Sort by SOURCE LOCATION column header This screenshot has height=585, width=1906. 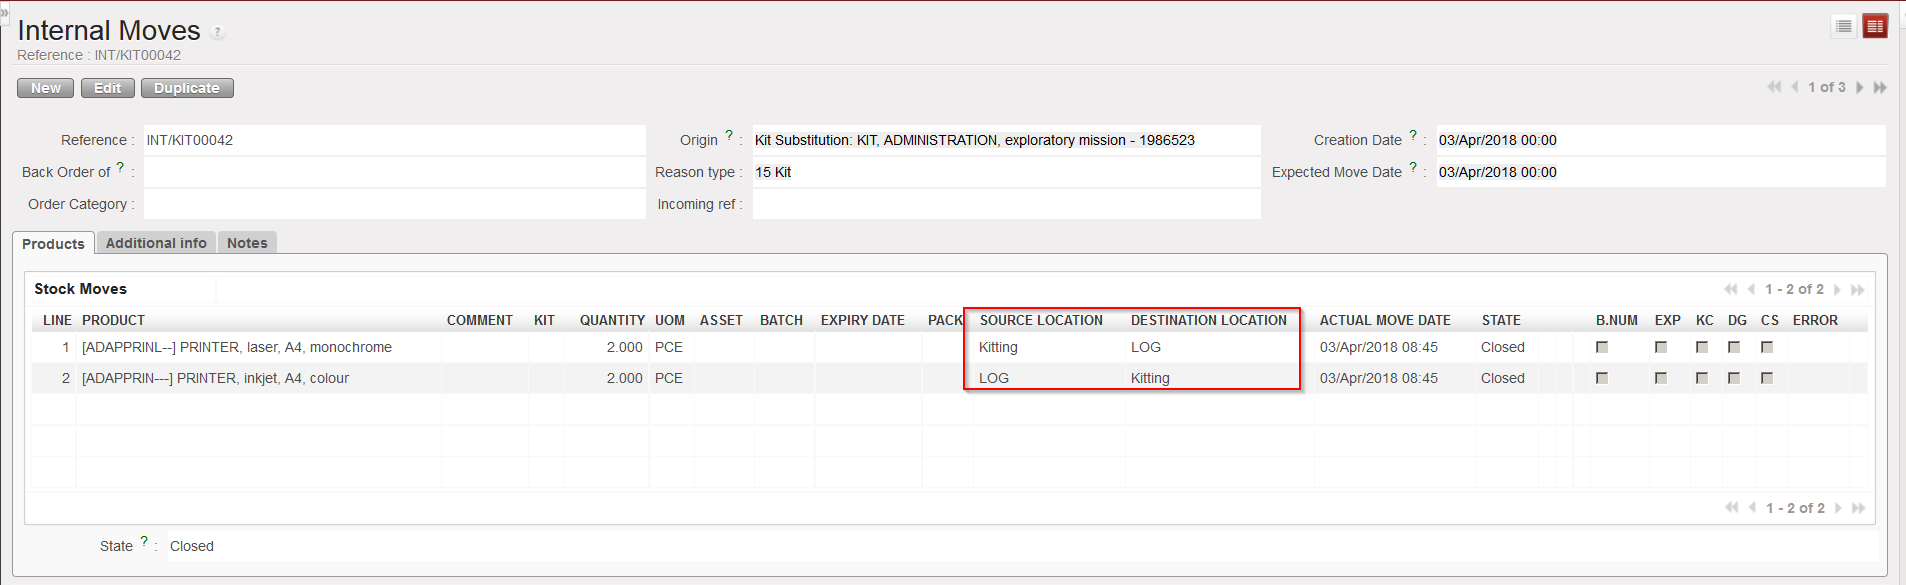pos(1041,320)
